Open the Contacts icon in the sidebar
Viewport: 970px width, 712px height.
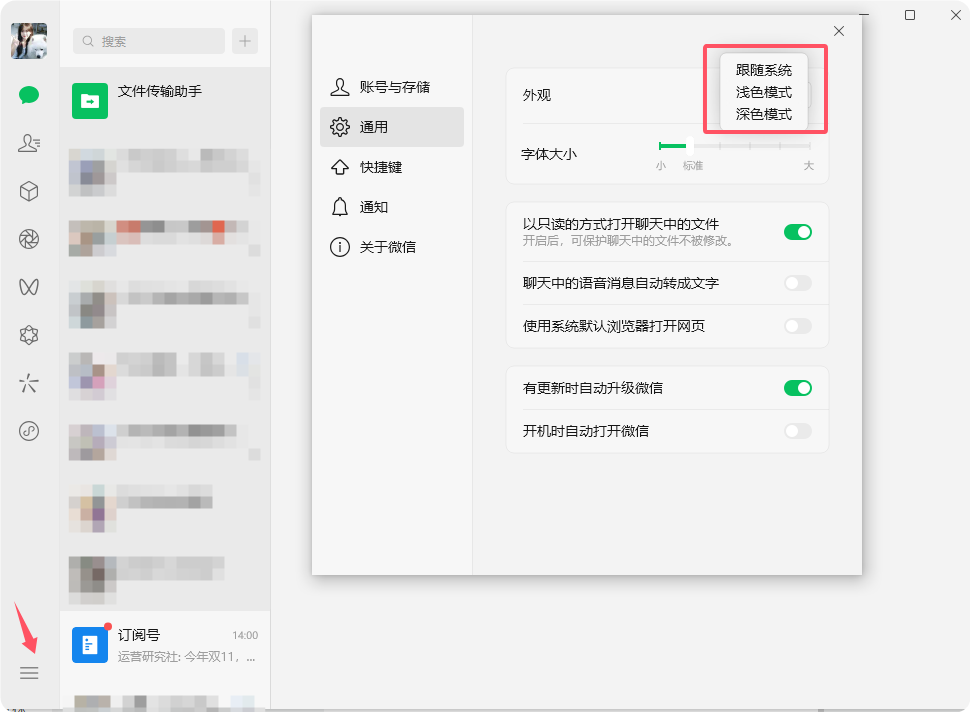click(x=29, y=144)
